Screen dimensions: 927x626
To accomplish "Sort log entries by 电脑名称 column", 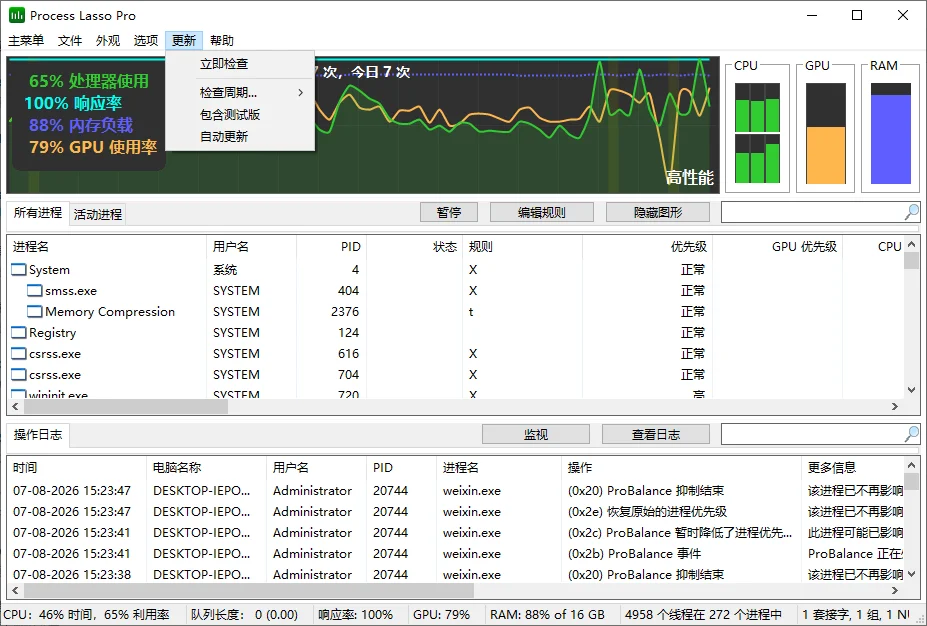I will [x=206, y=468].
